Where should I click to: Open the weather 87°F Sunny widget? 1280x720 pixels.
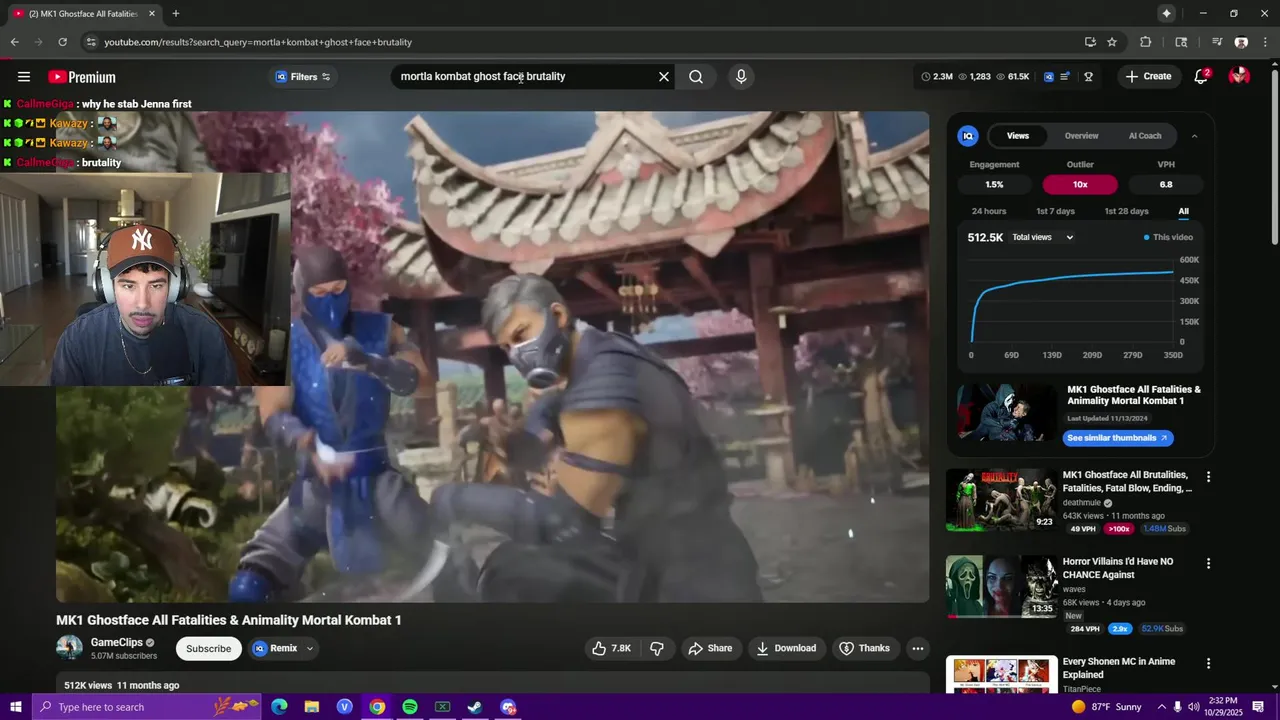pos(1106,707)
